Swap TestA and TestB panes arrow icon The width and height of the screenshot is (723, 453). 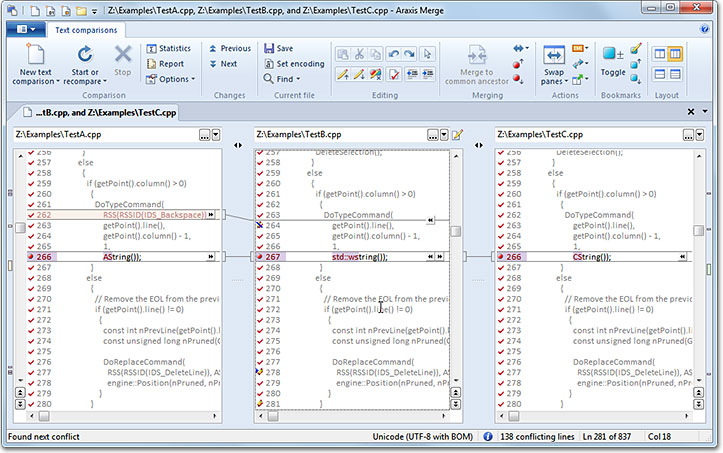tap(238, 145)
